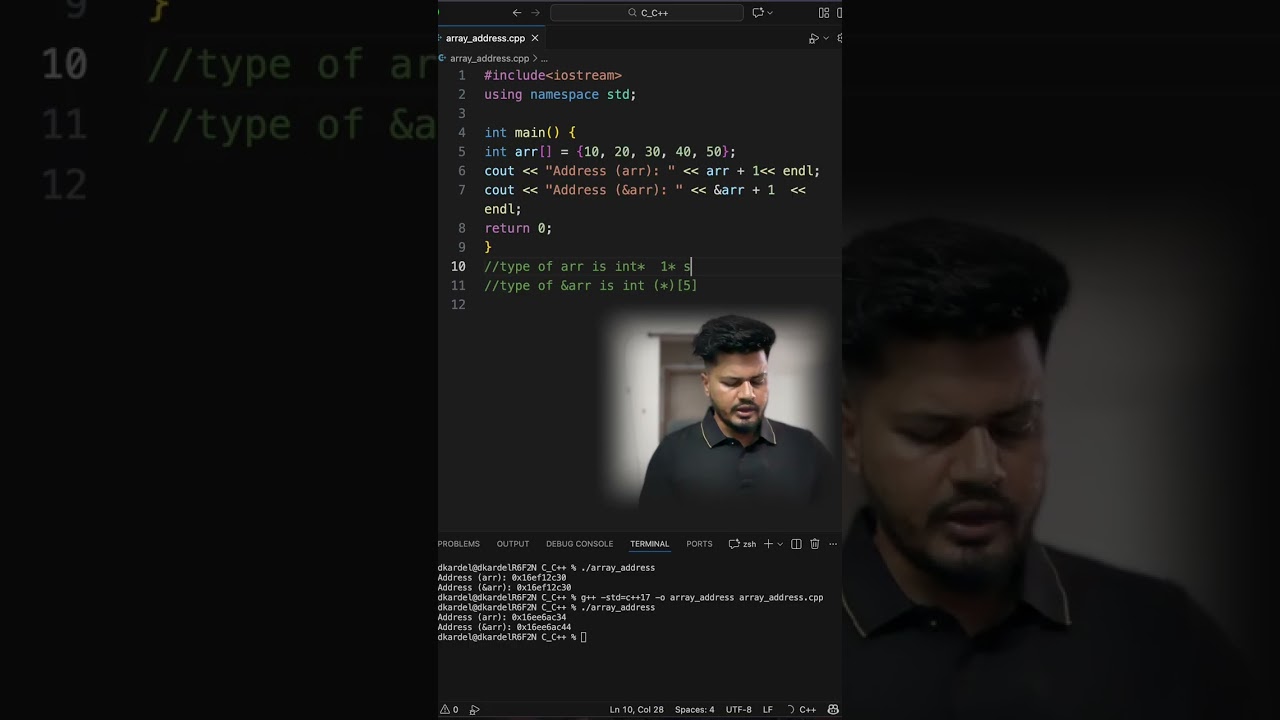Click the '//type of arr is int*' comment on line 10
Image resolution: width=1280 pixels, height=720 pixels.
click(x=565, y=266)
